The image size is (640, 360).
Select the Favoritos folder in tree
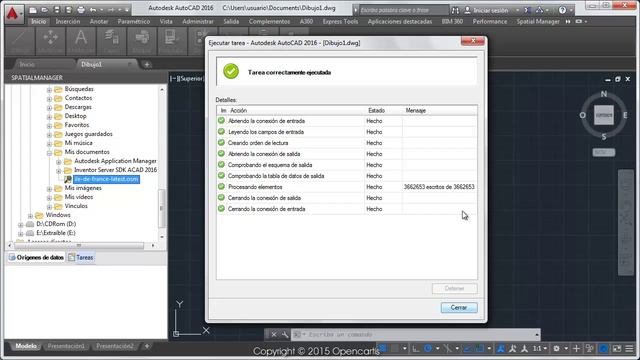click(77, 125)
